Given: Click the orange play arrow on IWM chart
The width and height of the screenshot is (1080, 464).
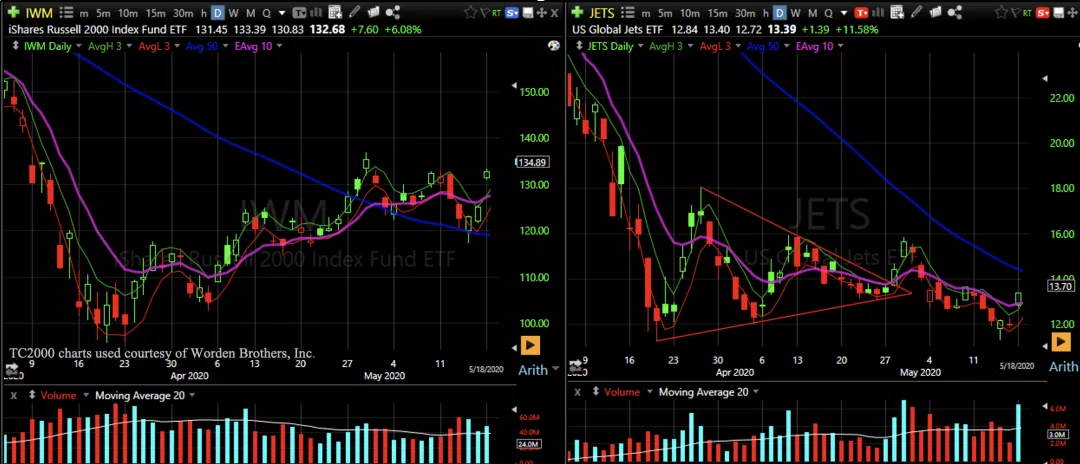Looking at the screenshot, I should 531,346.
